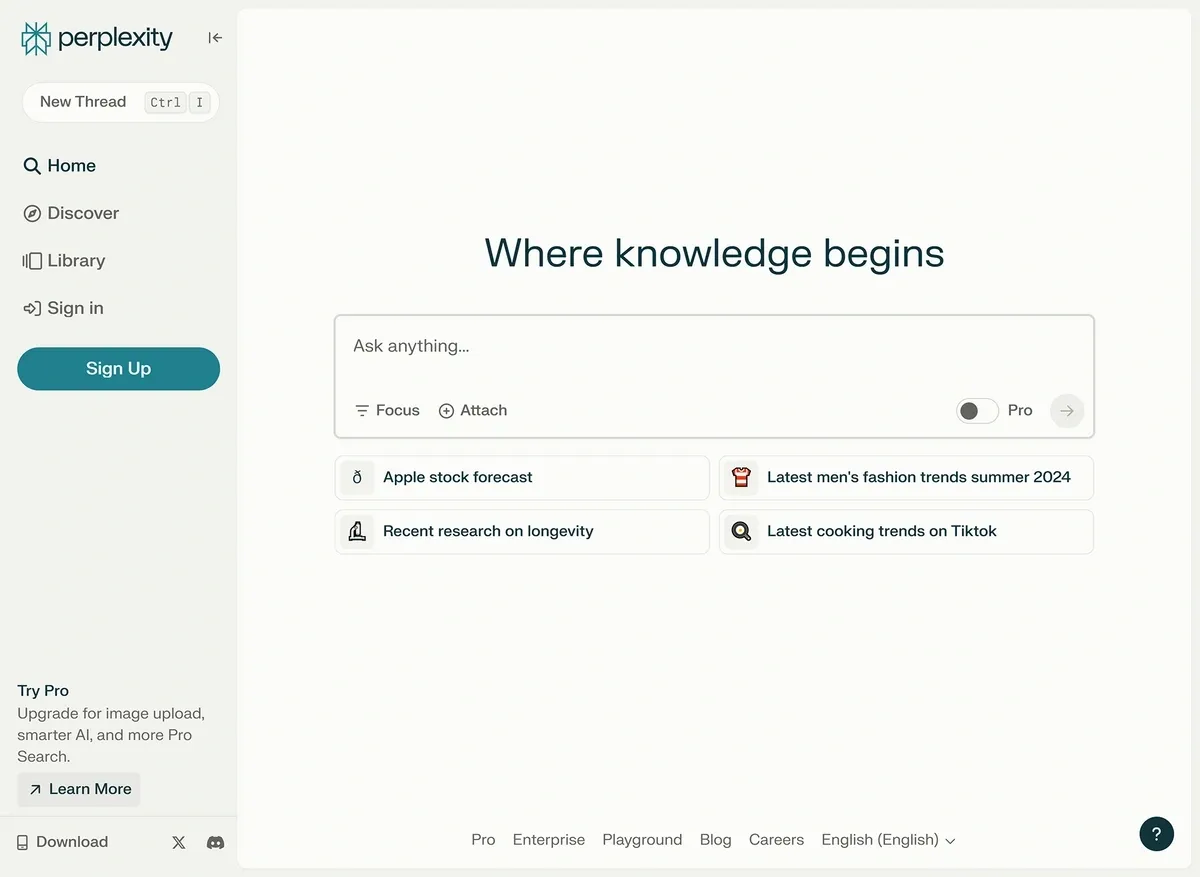Choose Recent research on longevity suggestion

(x=522, y=532)
